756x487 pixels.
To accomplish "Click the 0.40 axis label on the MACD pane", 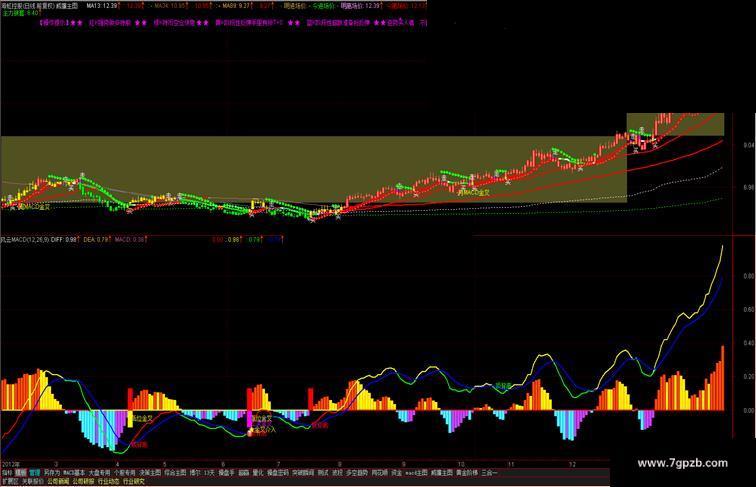I will click(x=748, y=343).
